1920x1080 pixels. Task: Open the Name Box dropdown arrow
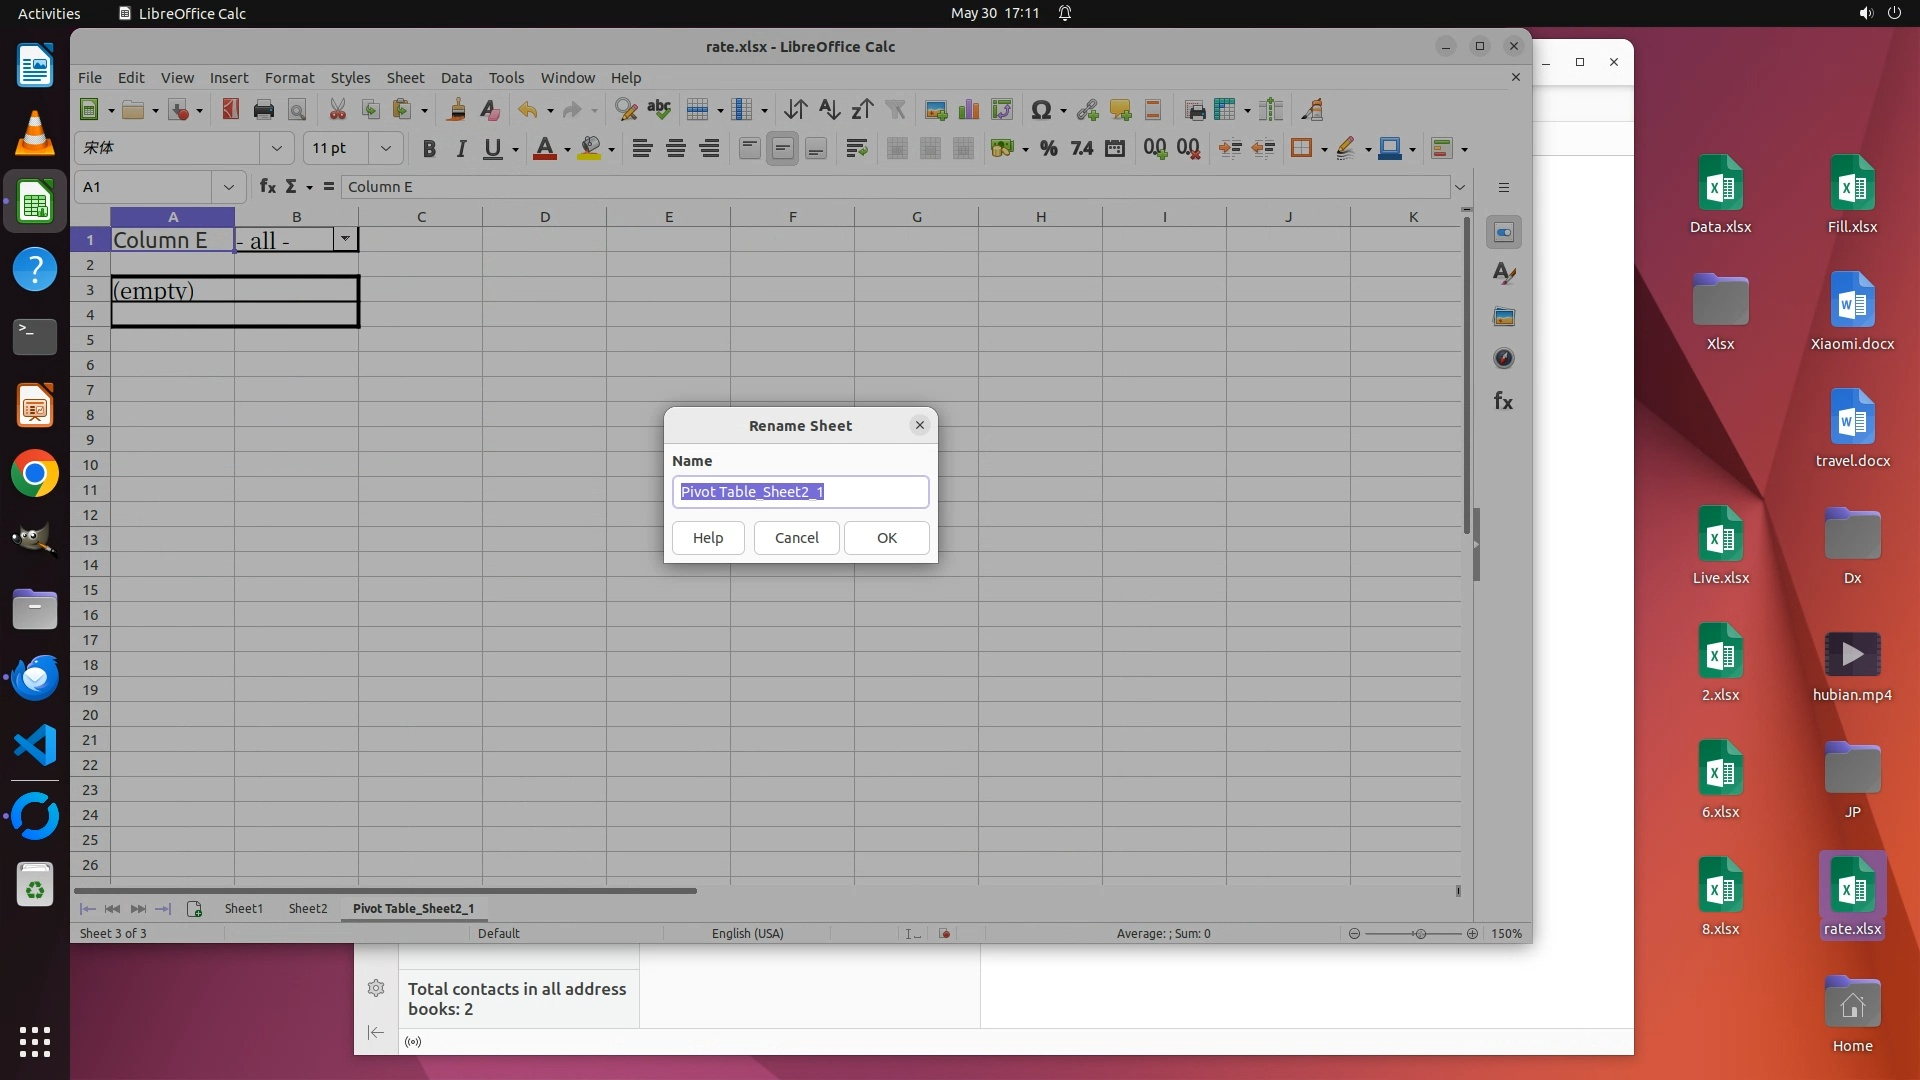(x=228, y=187)
